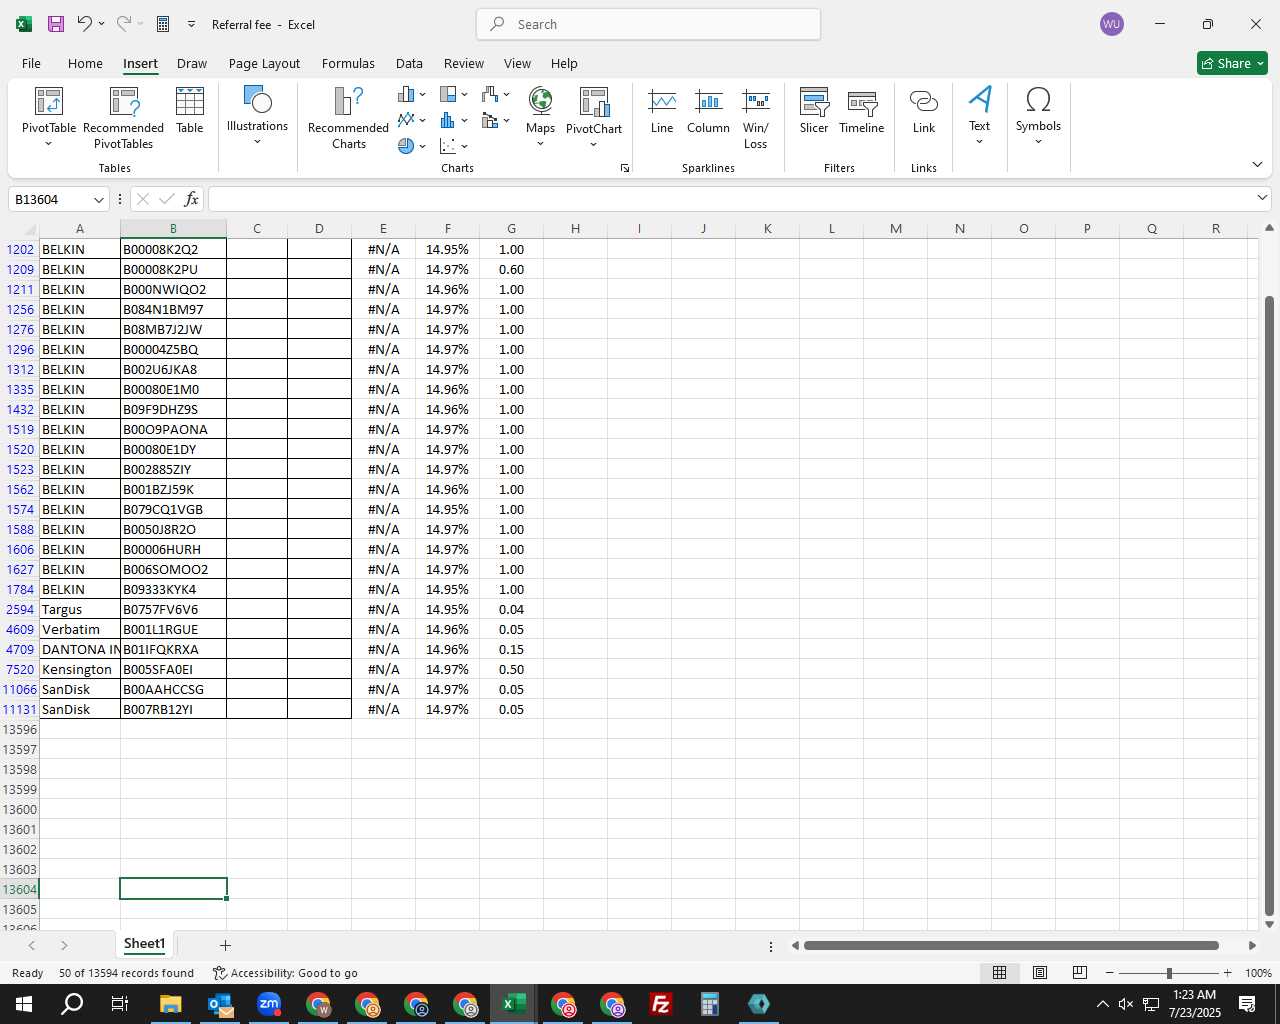Open the Text group menu
The width and height of the screenshot is (1280, 1024).
pos(980,116)
